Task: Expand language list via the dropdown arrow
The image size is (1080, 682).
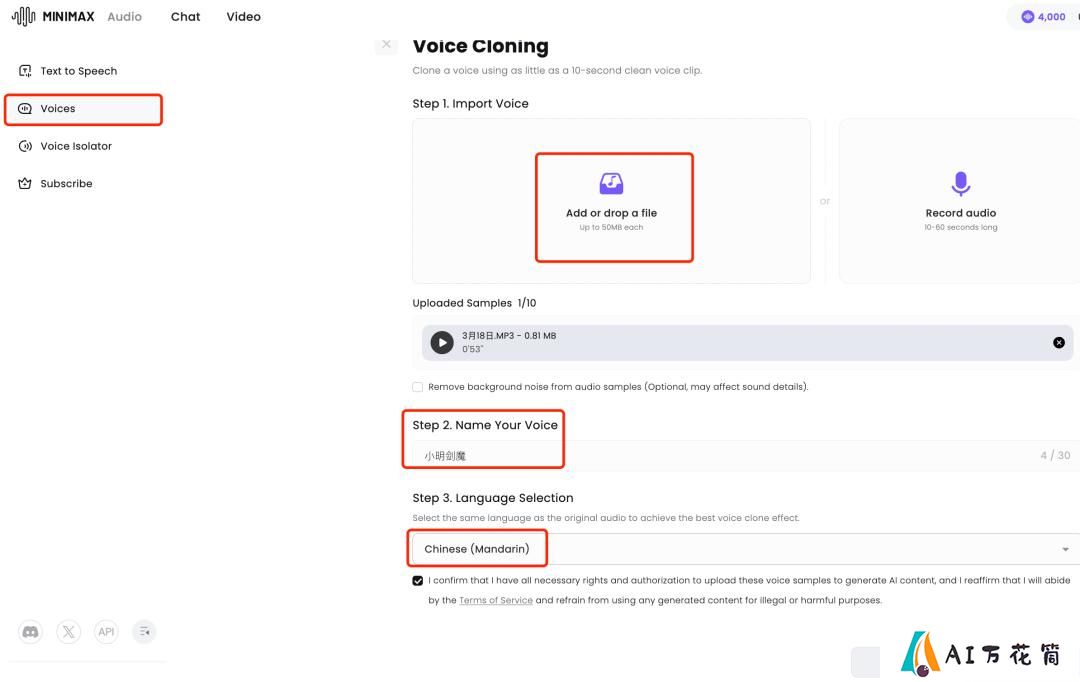Action: 1065,549
